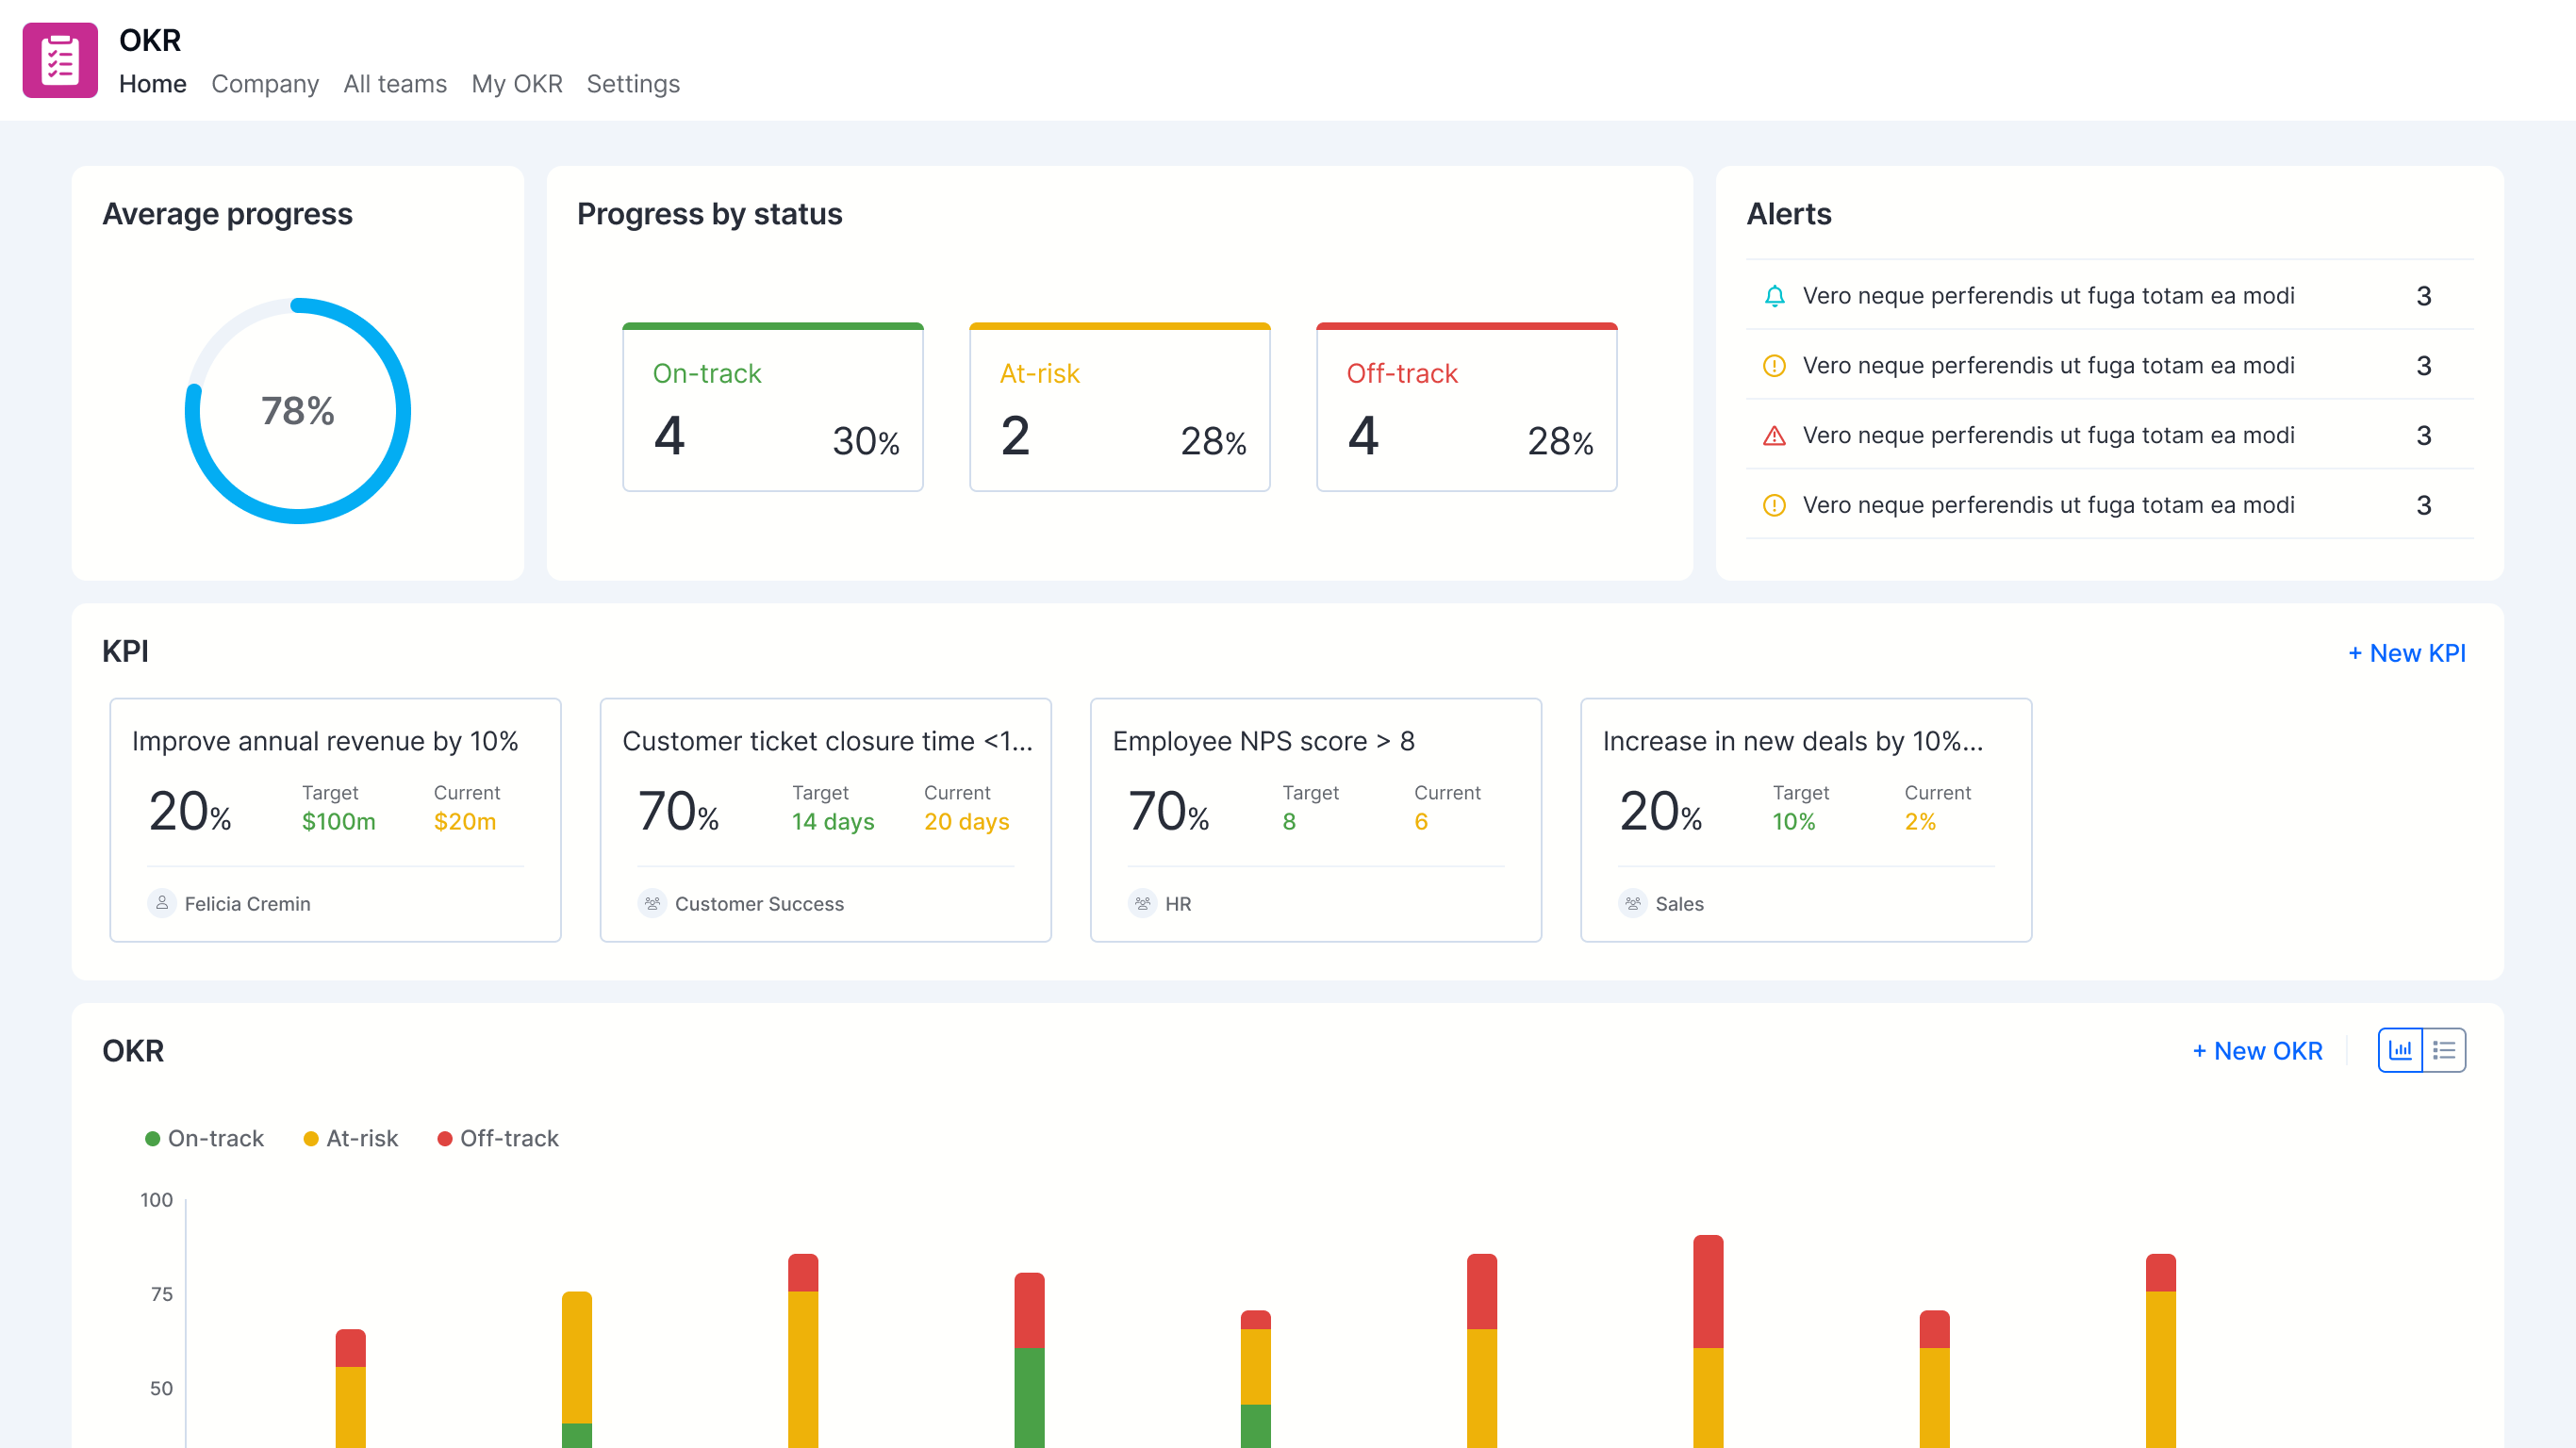Open the Company tab
The width and height of the screenshot is (2576, 1448).
(265, 84)
